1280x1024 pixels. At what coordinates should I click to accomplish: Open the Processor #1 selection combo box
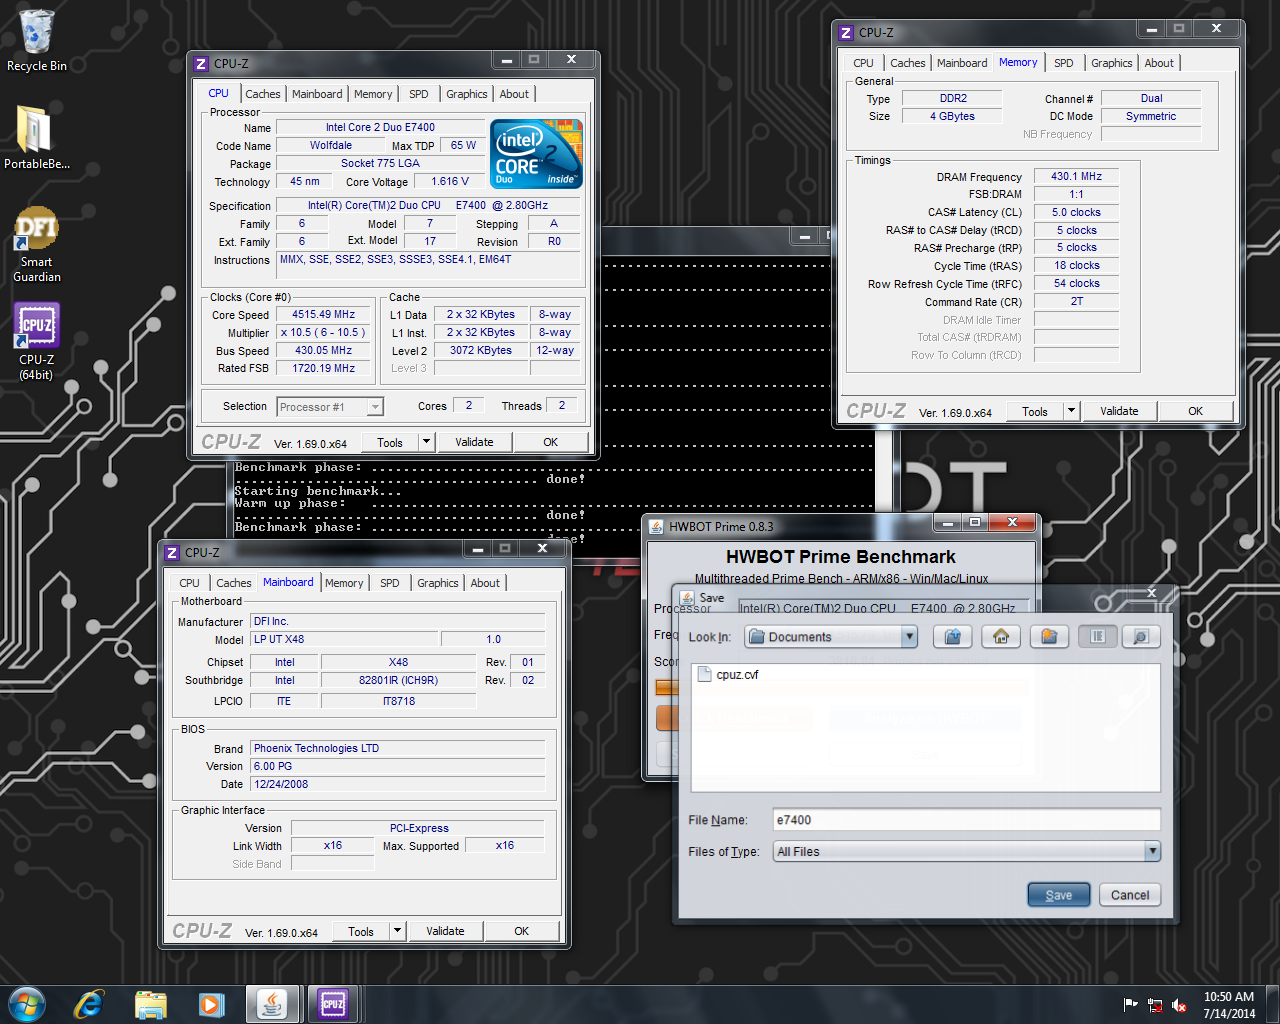331,407
